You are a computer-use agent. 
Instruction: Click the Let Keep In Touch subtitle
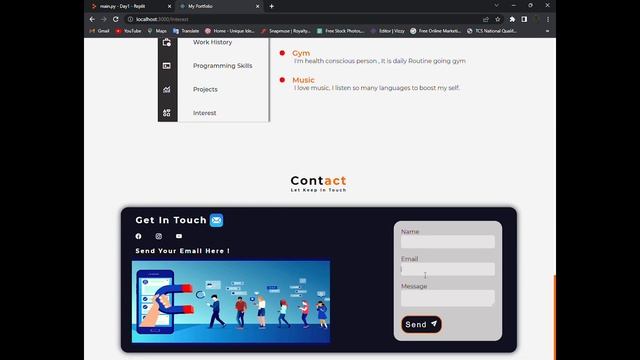[318, 190]
